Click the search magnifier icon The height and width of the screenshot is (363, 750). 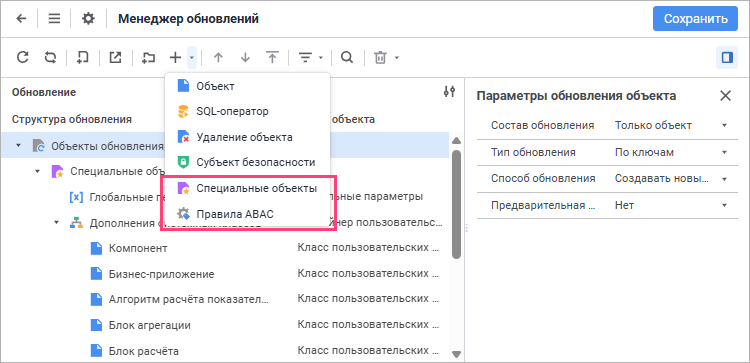point(347,58)
